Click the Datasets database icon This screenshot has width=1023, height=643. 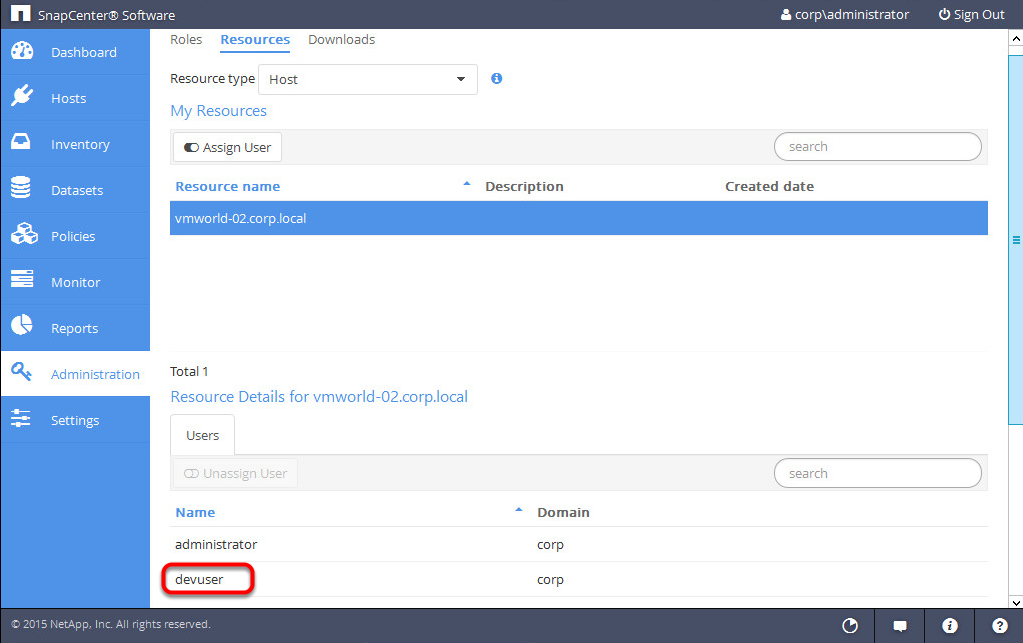21,188
